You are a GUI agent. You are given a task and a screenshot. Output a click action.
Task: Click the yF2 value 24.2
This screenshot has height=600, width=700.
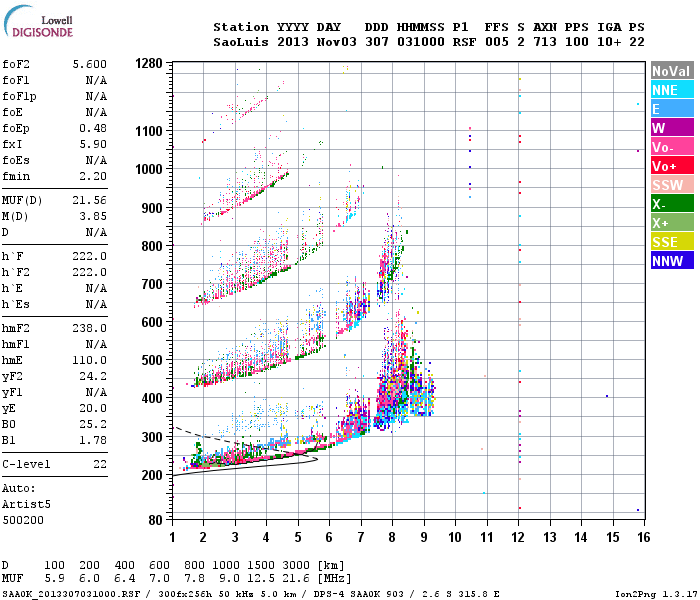pyautogui.click(x=93, y=376)
